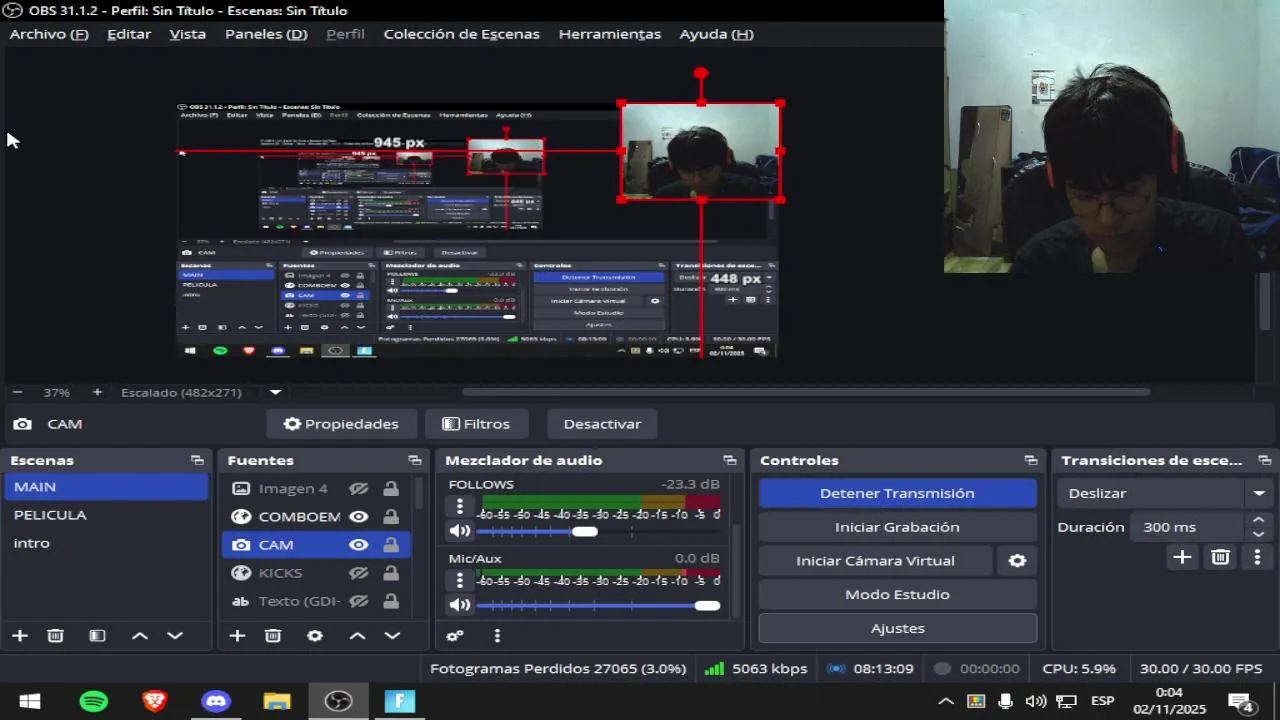Viewport: 1280px width, 720px height.
Task: Move scene down arrow in Escenas panel
Action: point(175,635)
